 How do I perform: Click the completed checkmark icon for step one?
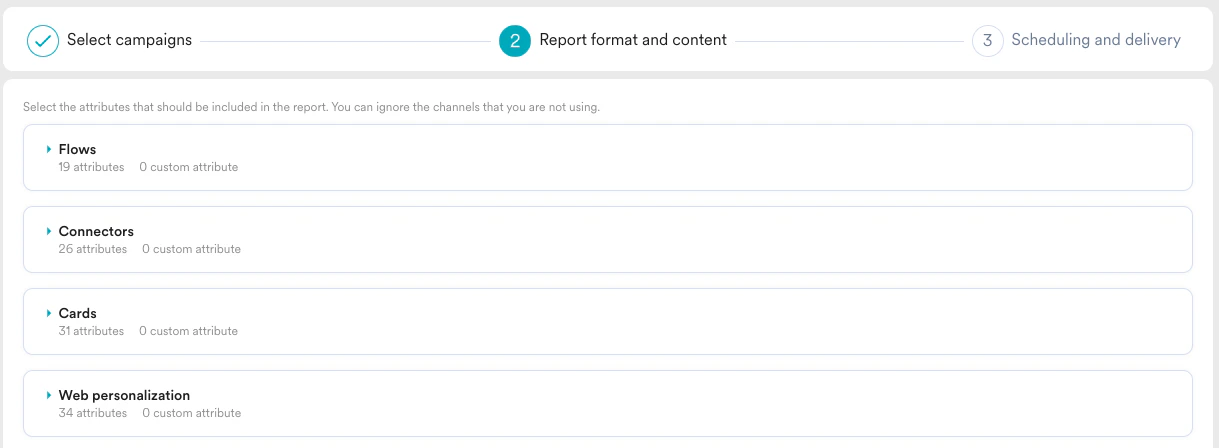[x=43, y=41]
